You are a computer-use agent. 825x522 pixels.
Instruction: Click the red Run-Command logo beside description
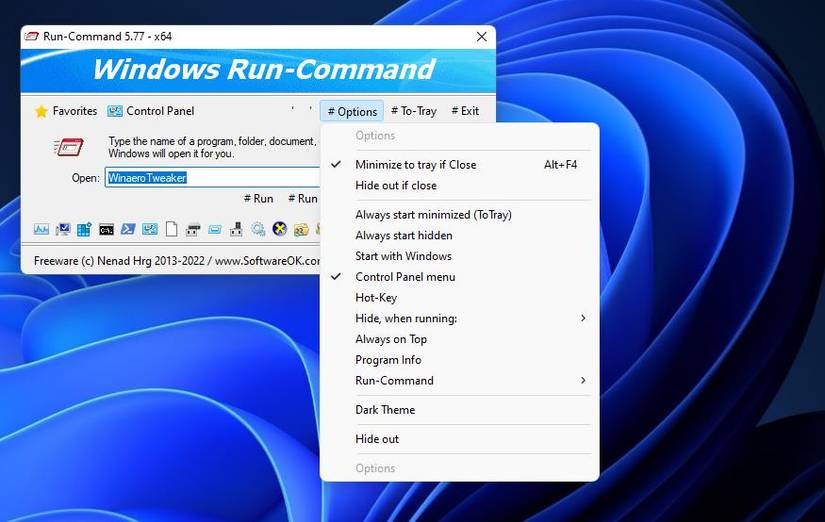[69, 147]
